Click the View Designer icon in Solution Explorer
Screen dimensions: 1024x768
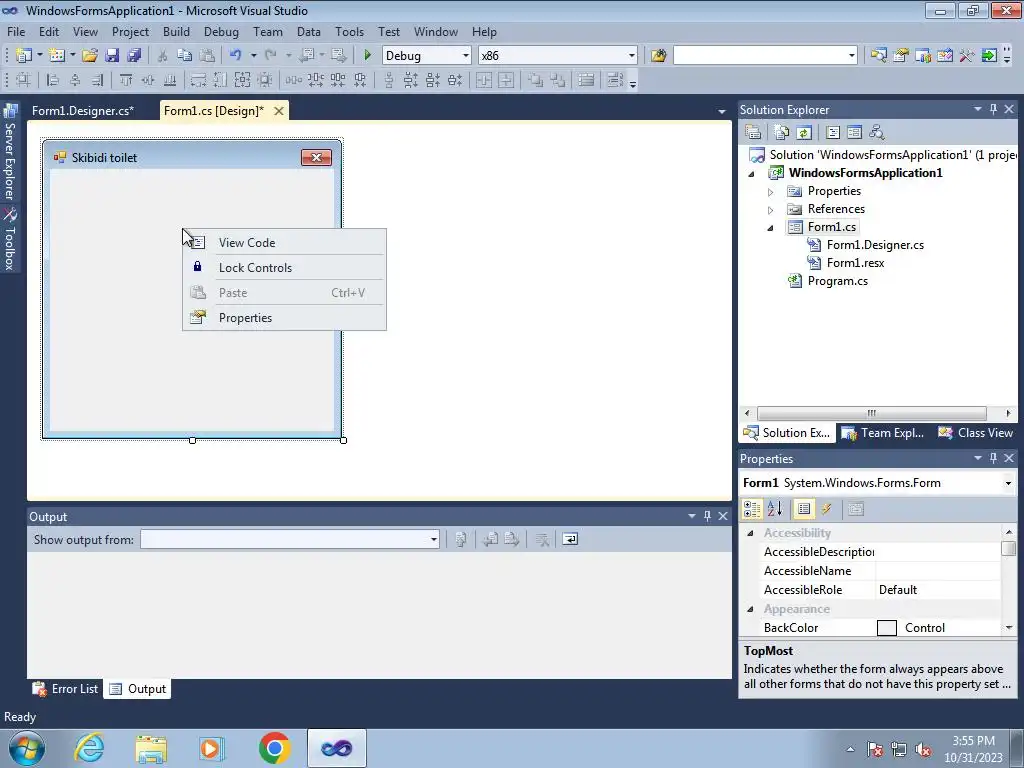pyautogui.click(x=854, y=133)
